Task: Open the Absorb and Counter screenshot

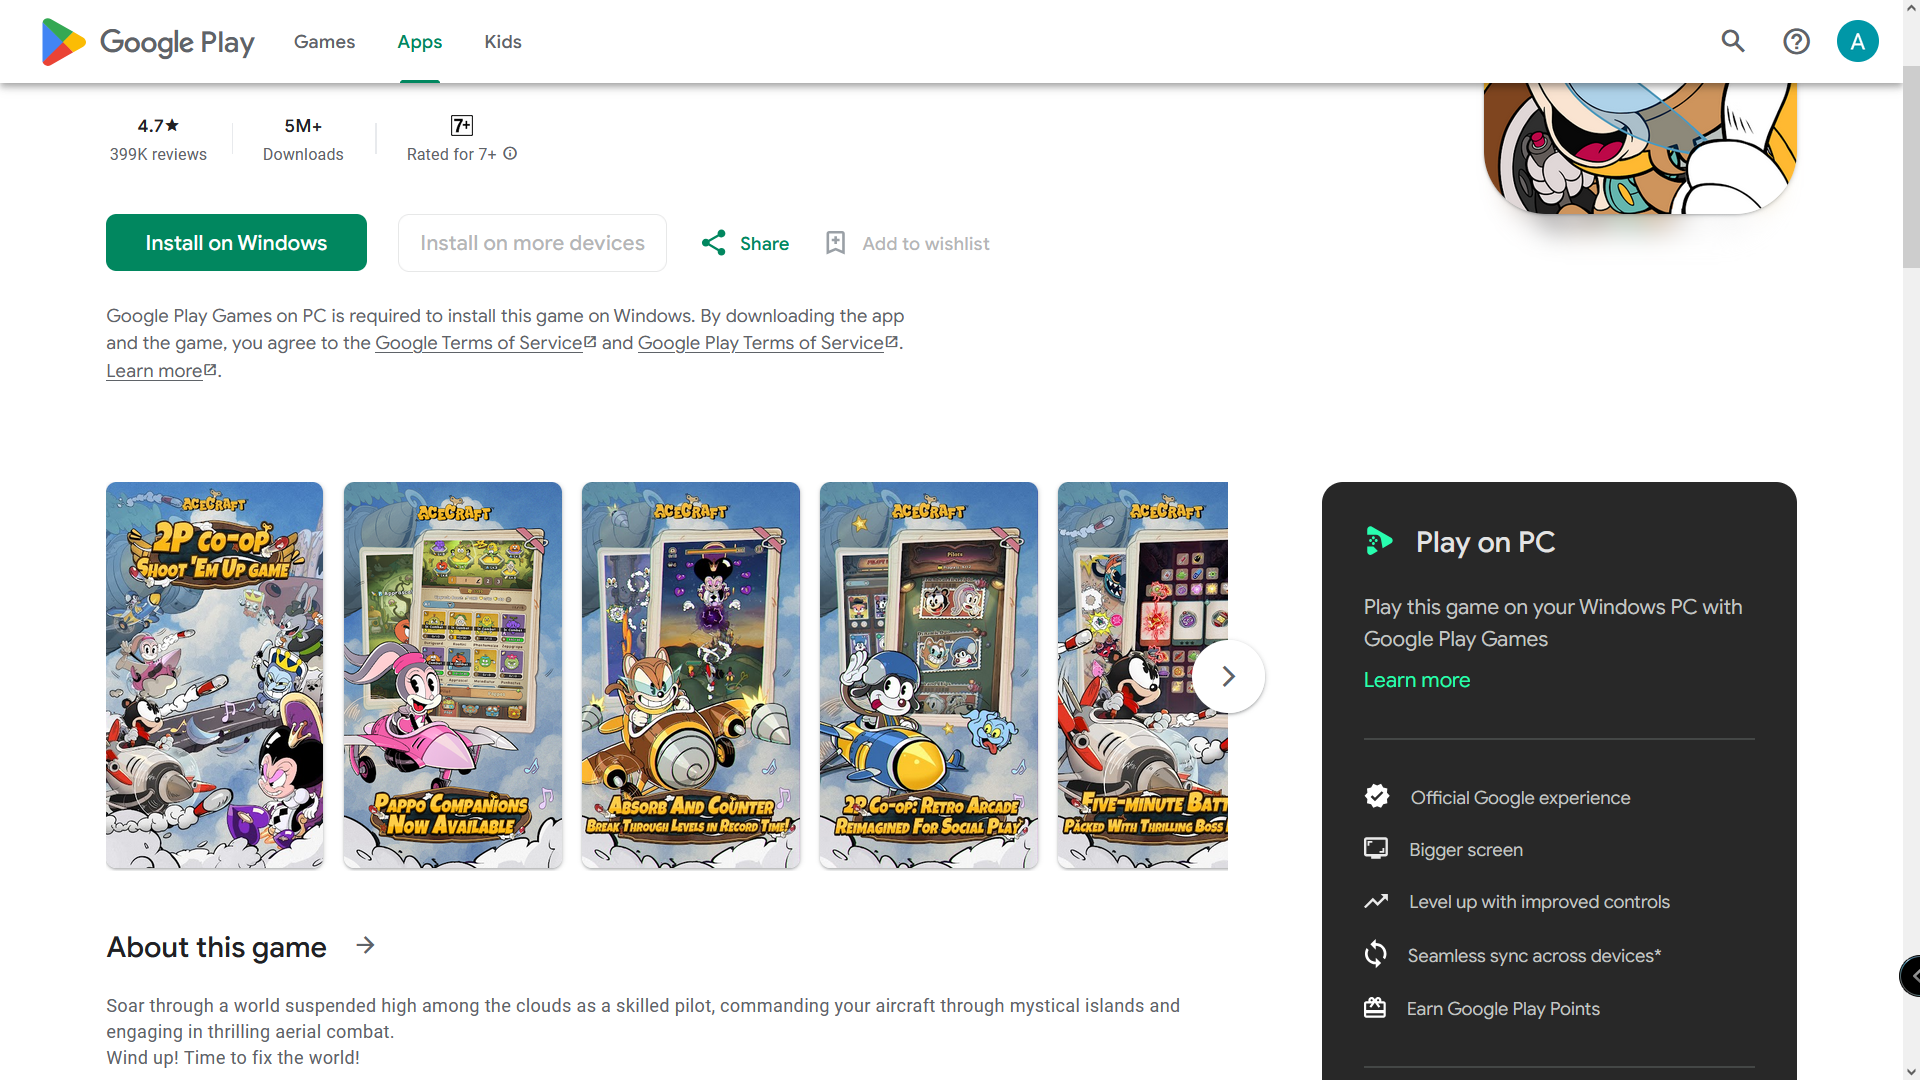Action: click(691, 675)
